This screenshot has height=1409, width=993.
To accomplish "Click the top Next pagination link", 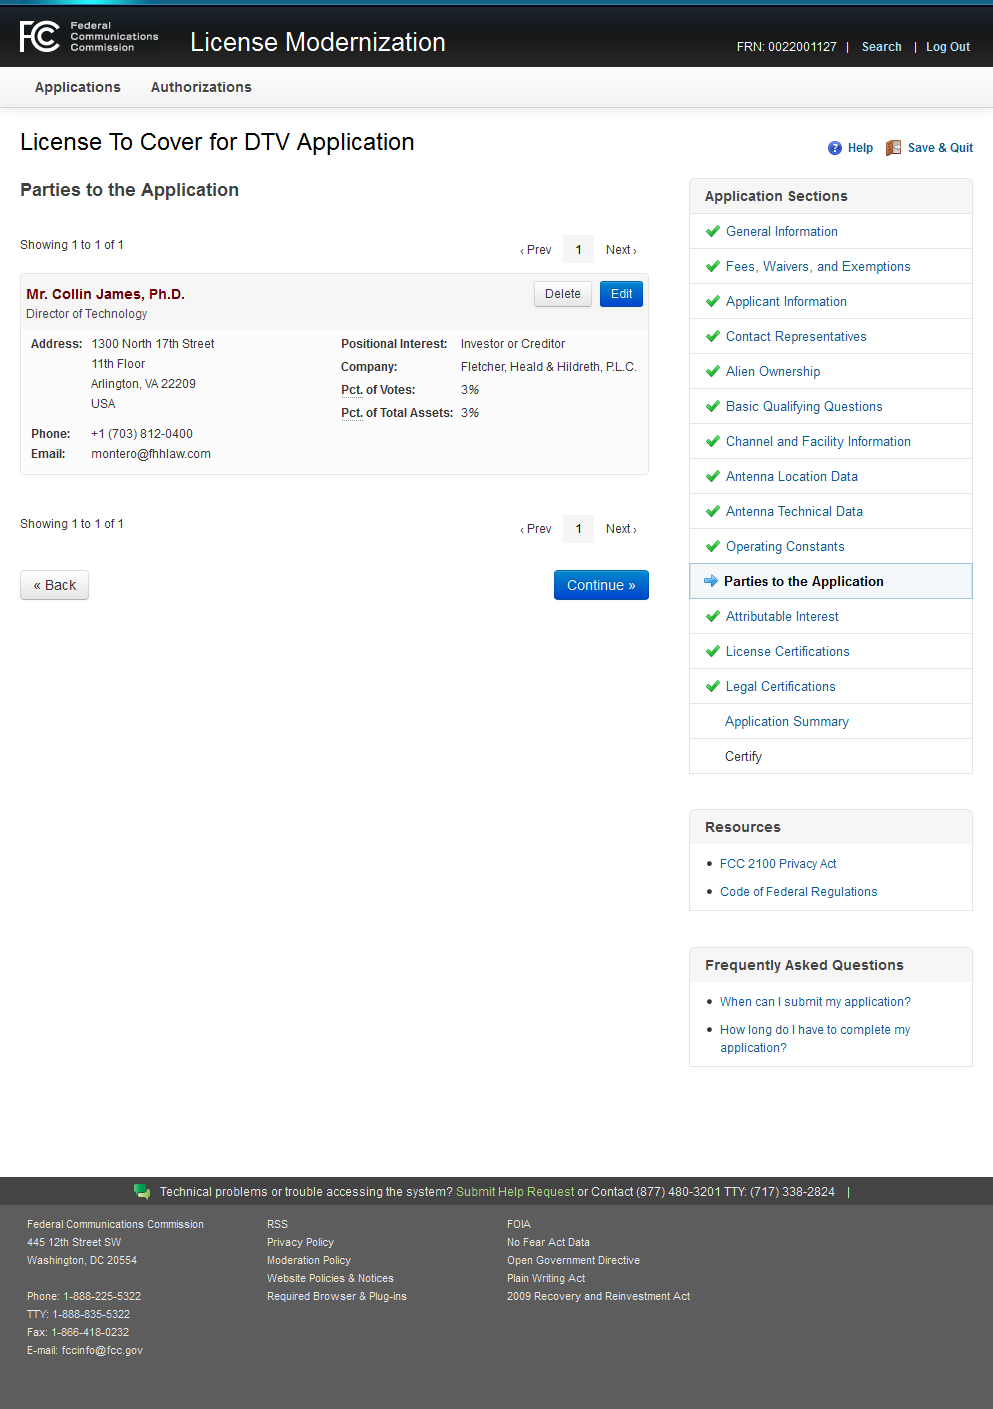I will tap(621, 250).
